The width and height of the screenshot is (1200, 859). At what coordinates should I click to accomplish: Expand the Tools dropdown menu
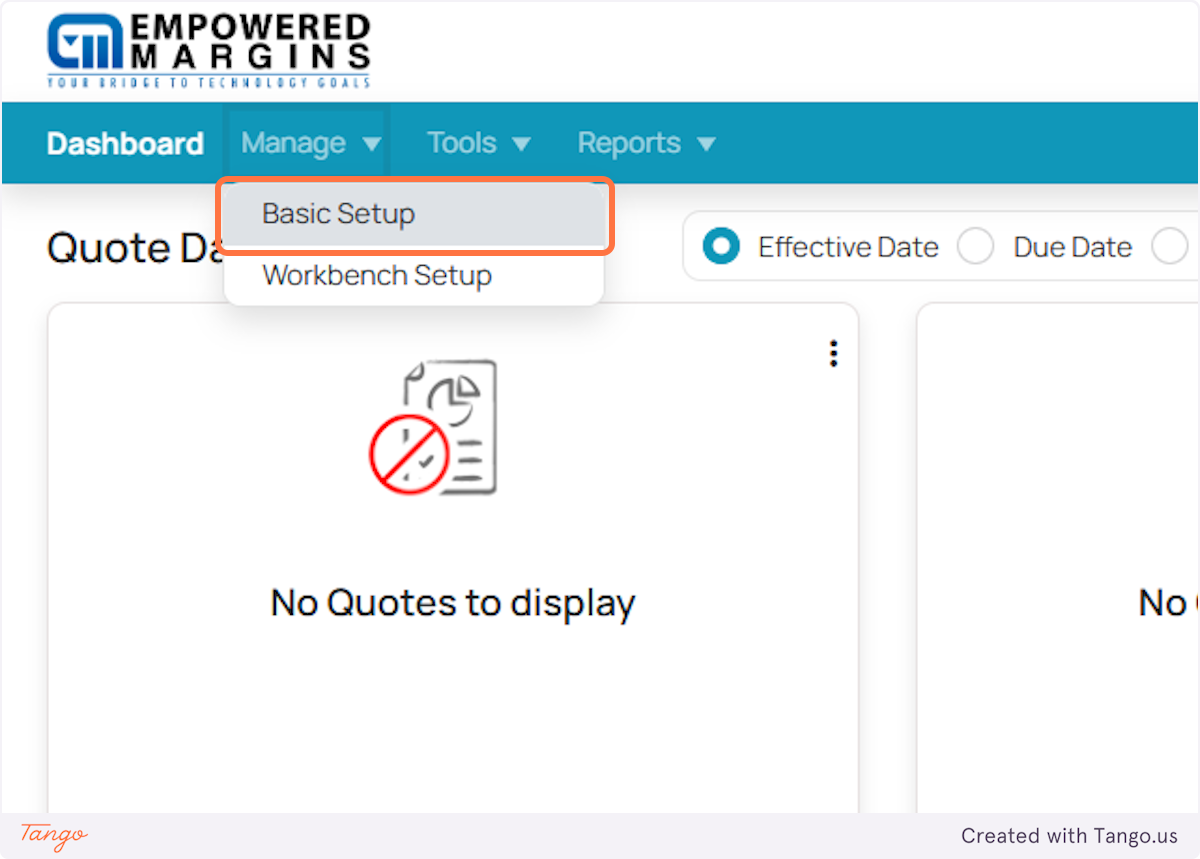(462, 142)
